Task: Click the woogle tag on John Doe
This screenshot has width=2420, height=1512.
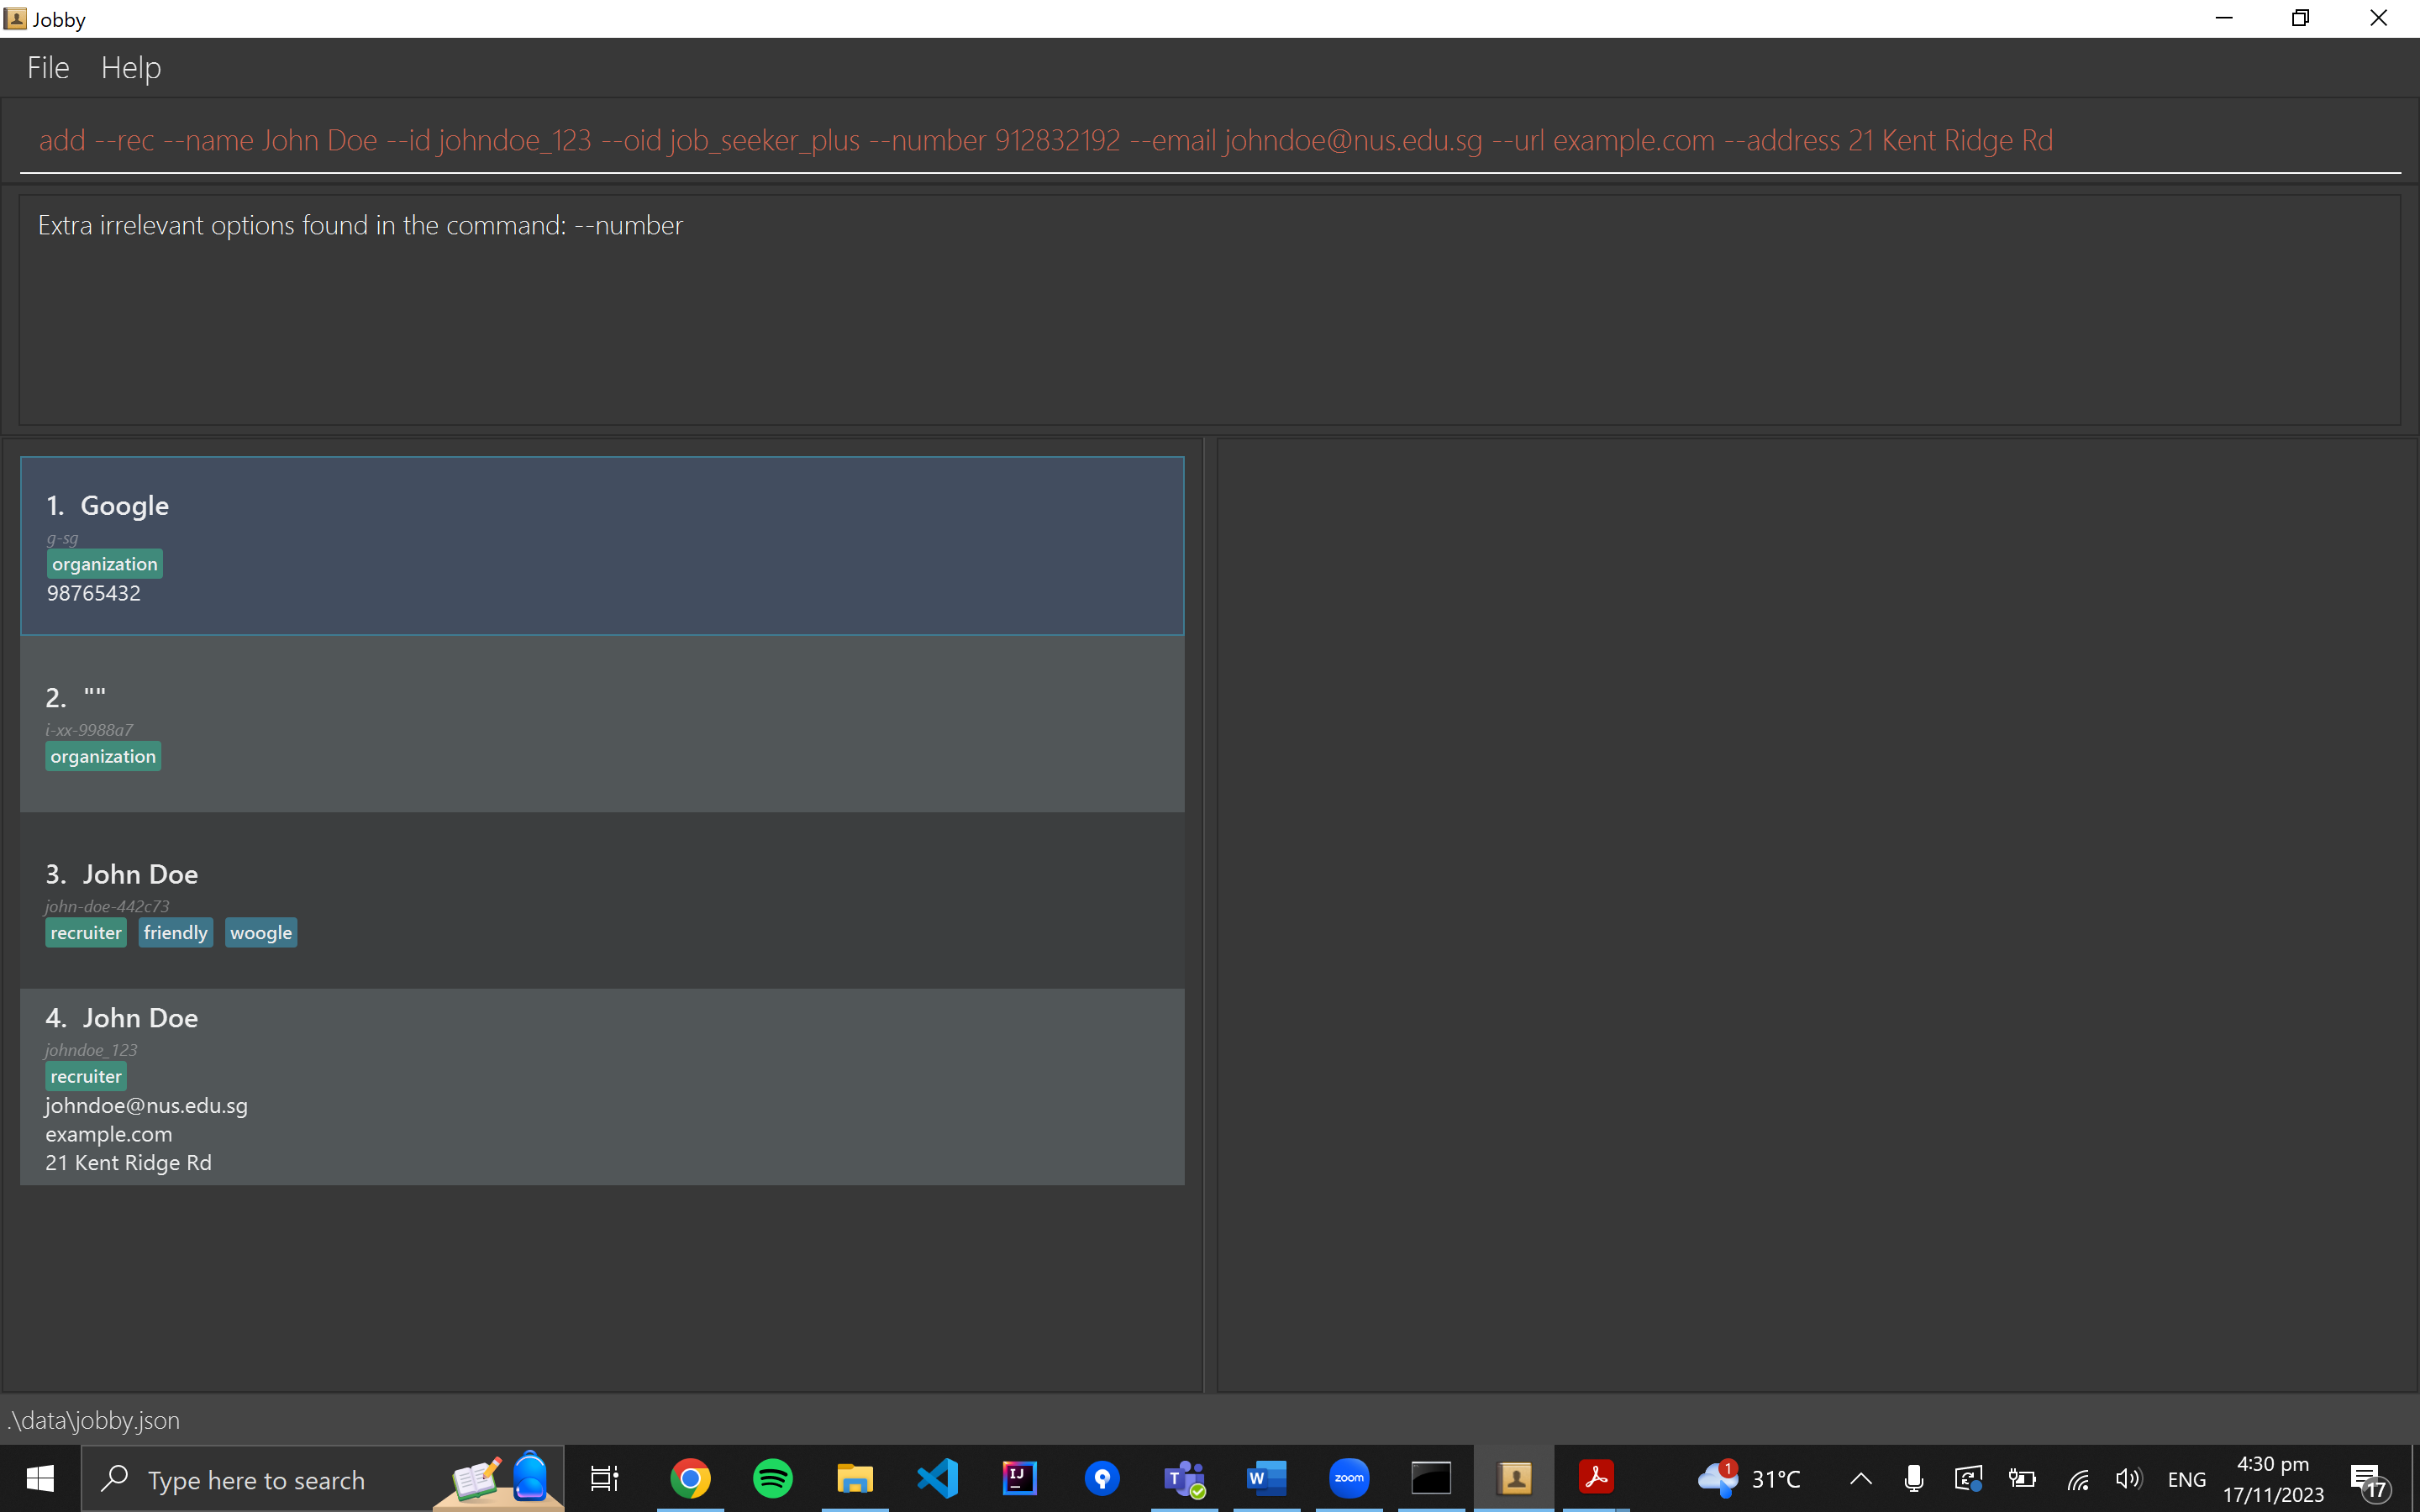Action: tap(260, 933)
